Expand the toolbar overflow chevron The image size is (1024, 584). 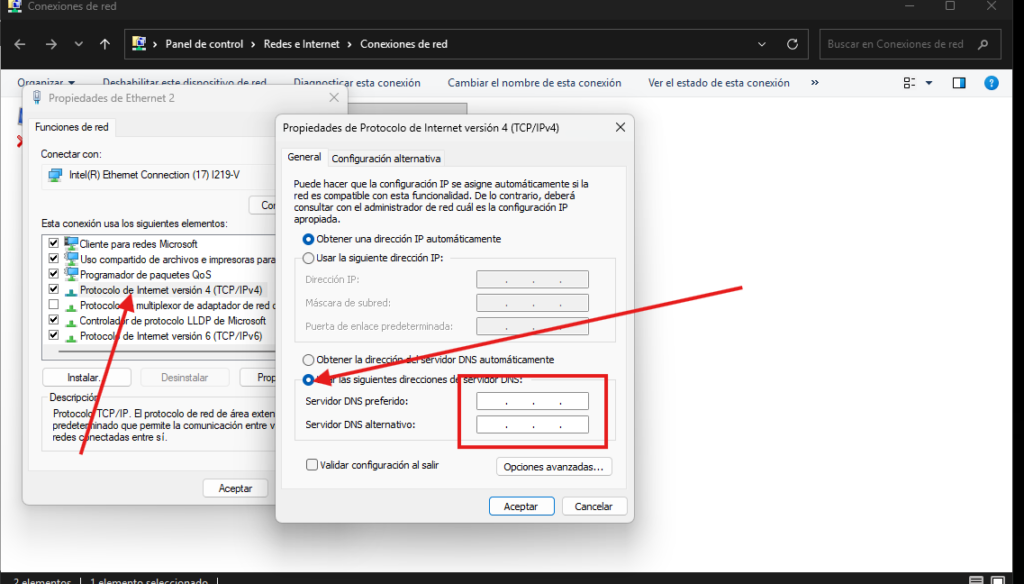click(815, 83)
